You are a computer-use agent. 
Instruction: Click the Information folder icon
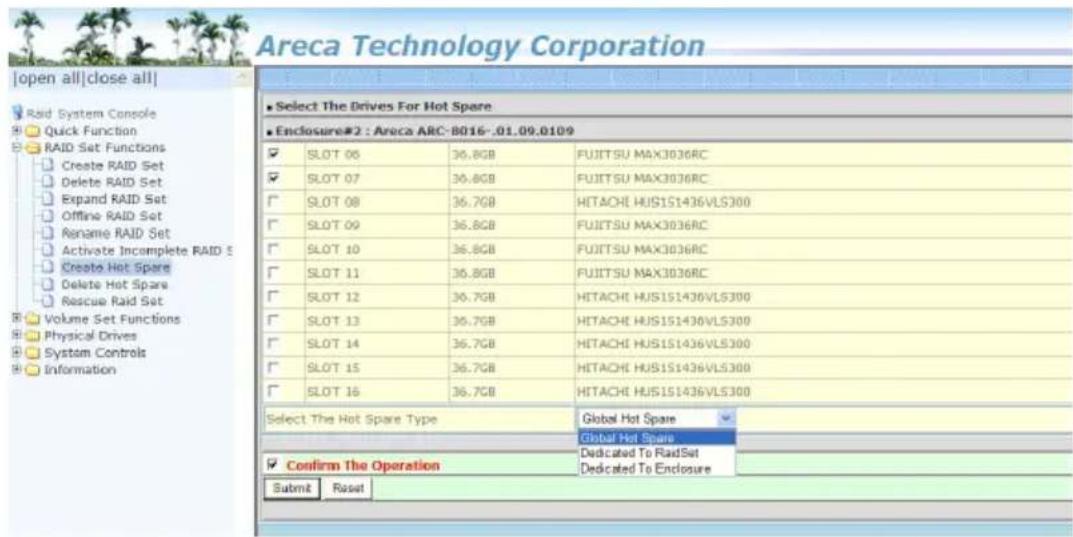pos(34,370)
